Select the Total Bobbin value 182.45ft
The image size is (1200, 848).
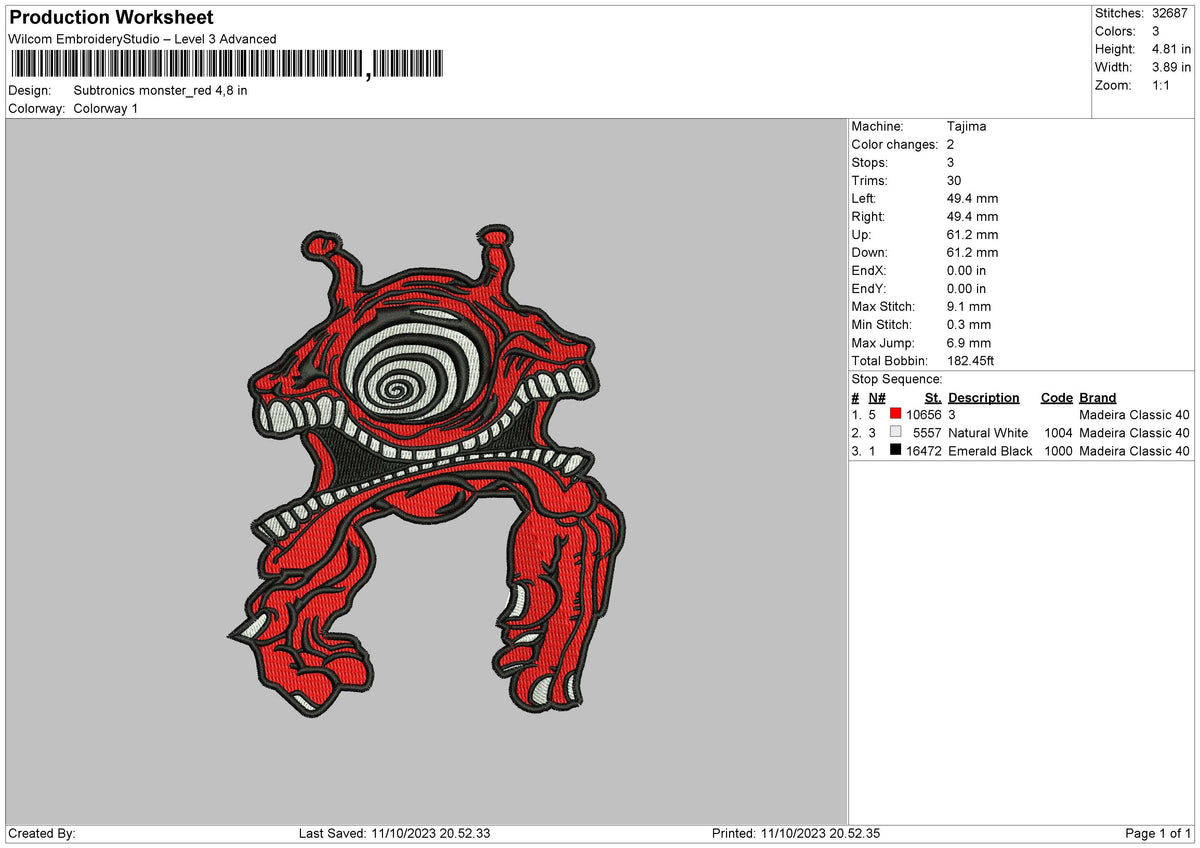[970, 361]
